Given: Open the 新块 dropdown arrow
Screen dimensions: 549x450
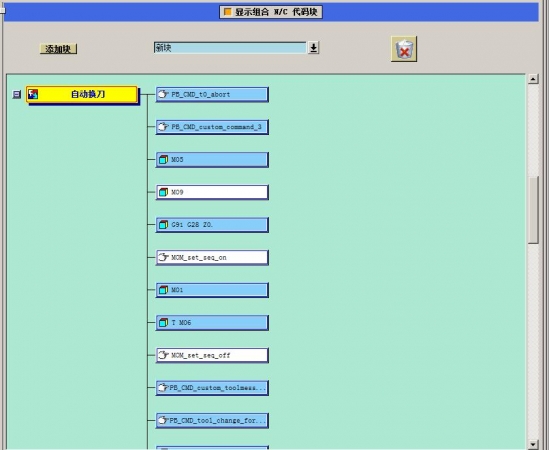Looking at the screenshot, I should click(x=313, y=48).
